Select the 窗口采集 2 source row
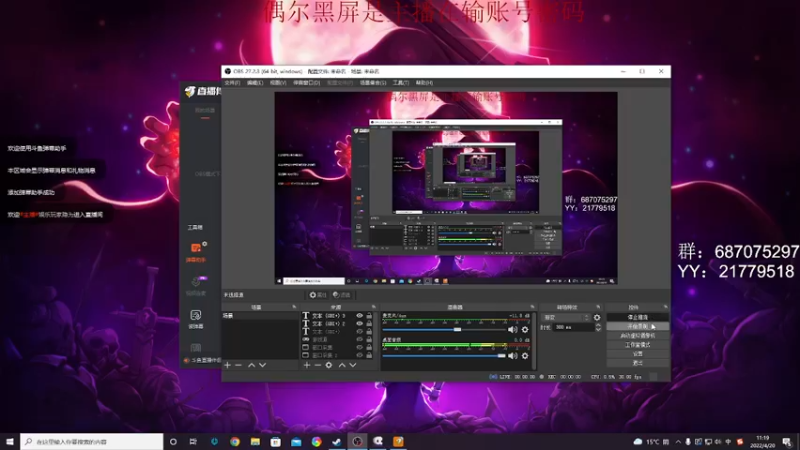The width and height of the screenshot is (800, 450). coord(338,355)
